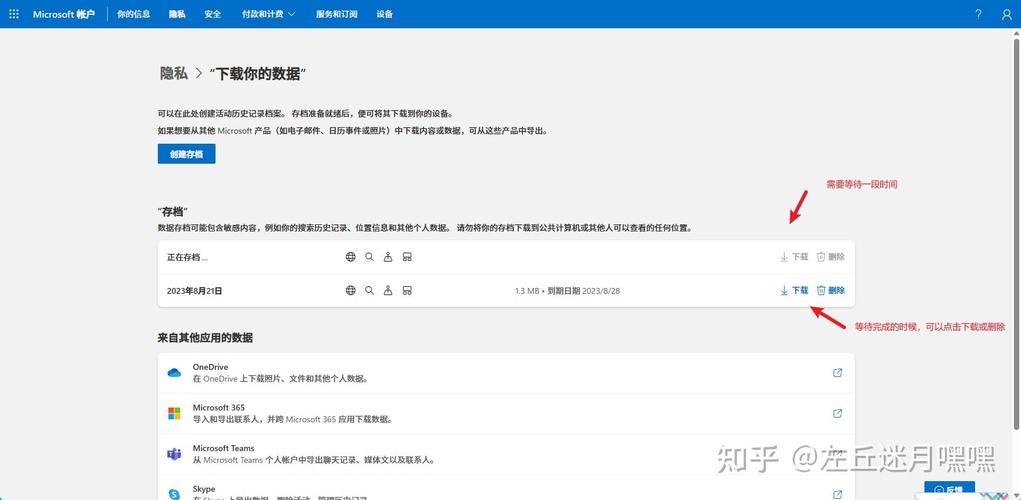Click search icon in 2023年8月21日 row

click(369, 290)
